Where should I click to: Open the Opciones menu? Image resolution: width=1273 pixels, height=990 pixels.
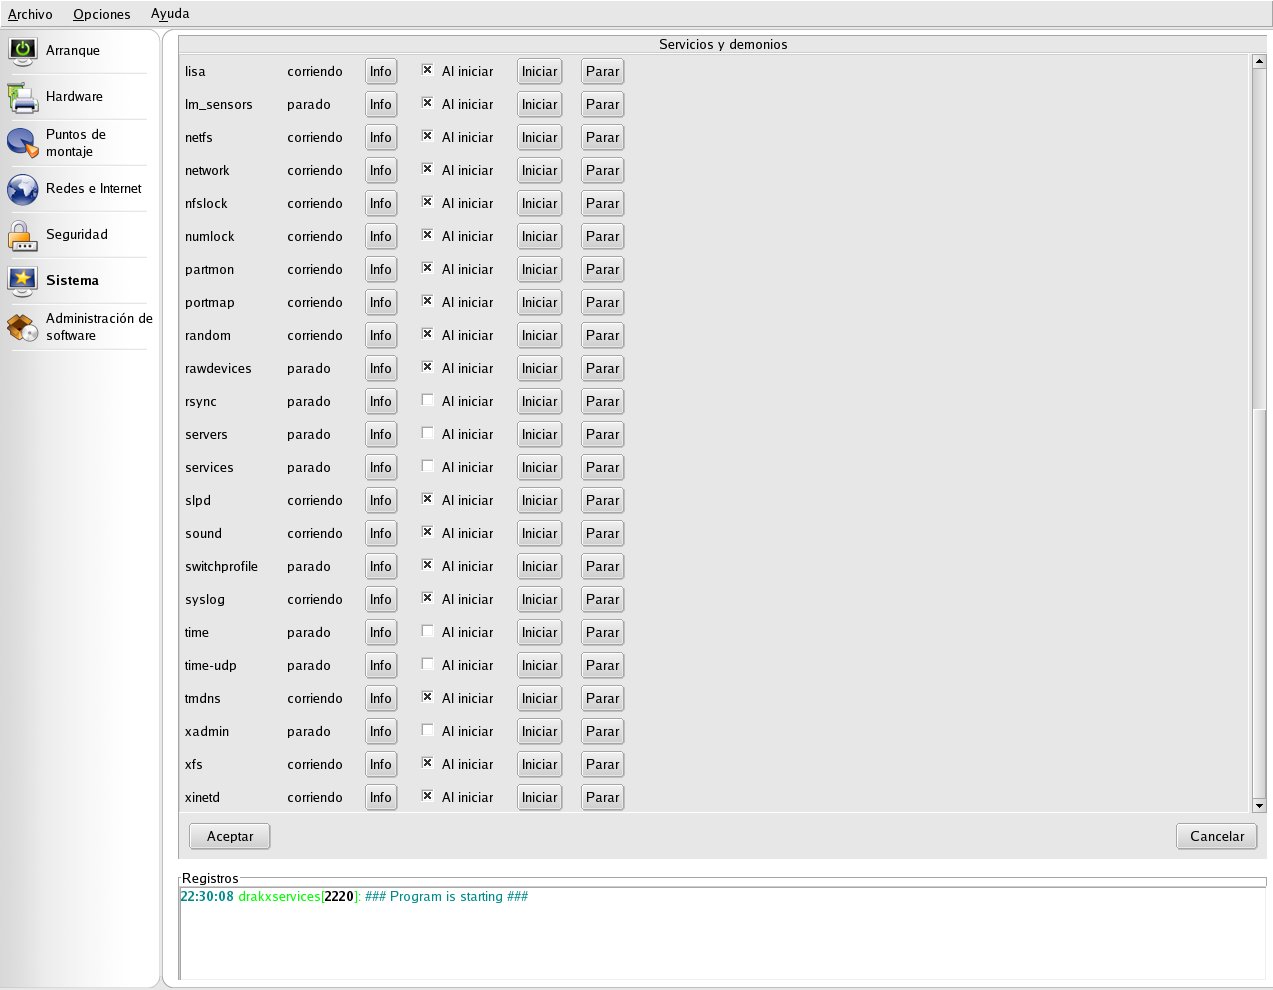(x=101, y=14)
